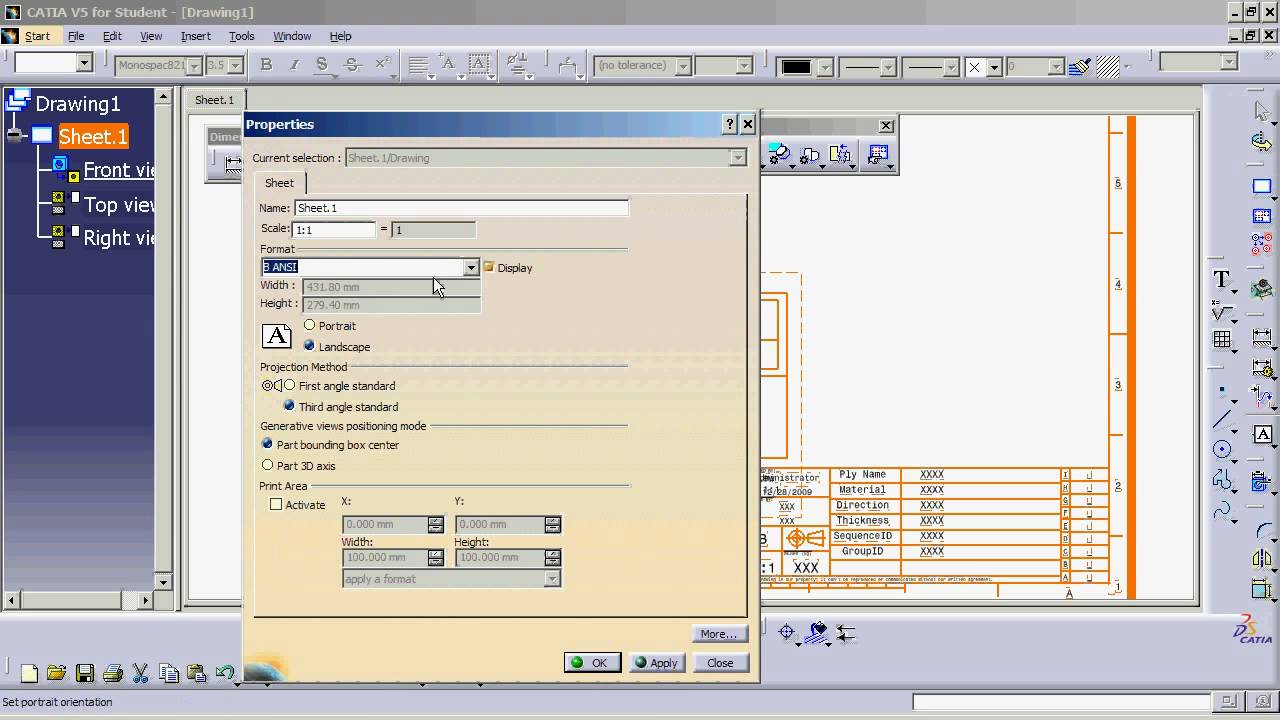The width and height of the screenshot is (1280, 720).
Task: Open the Insert menu
Action: (196, 36)
